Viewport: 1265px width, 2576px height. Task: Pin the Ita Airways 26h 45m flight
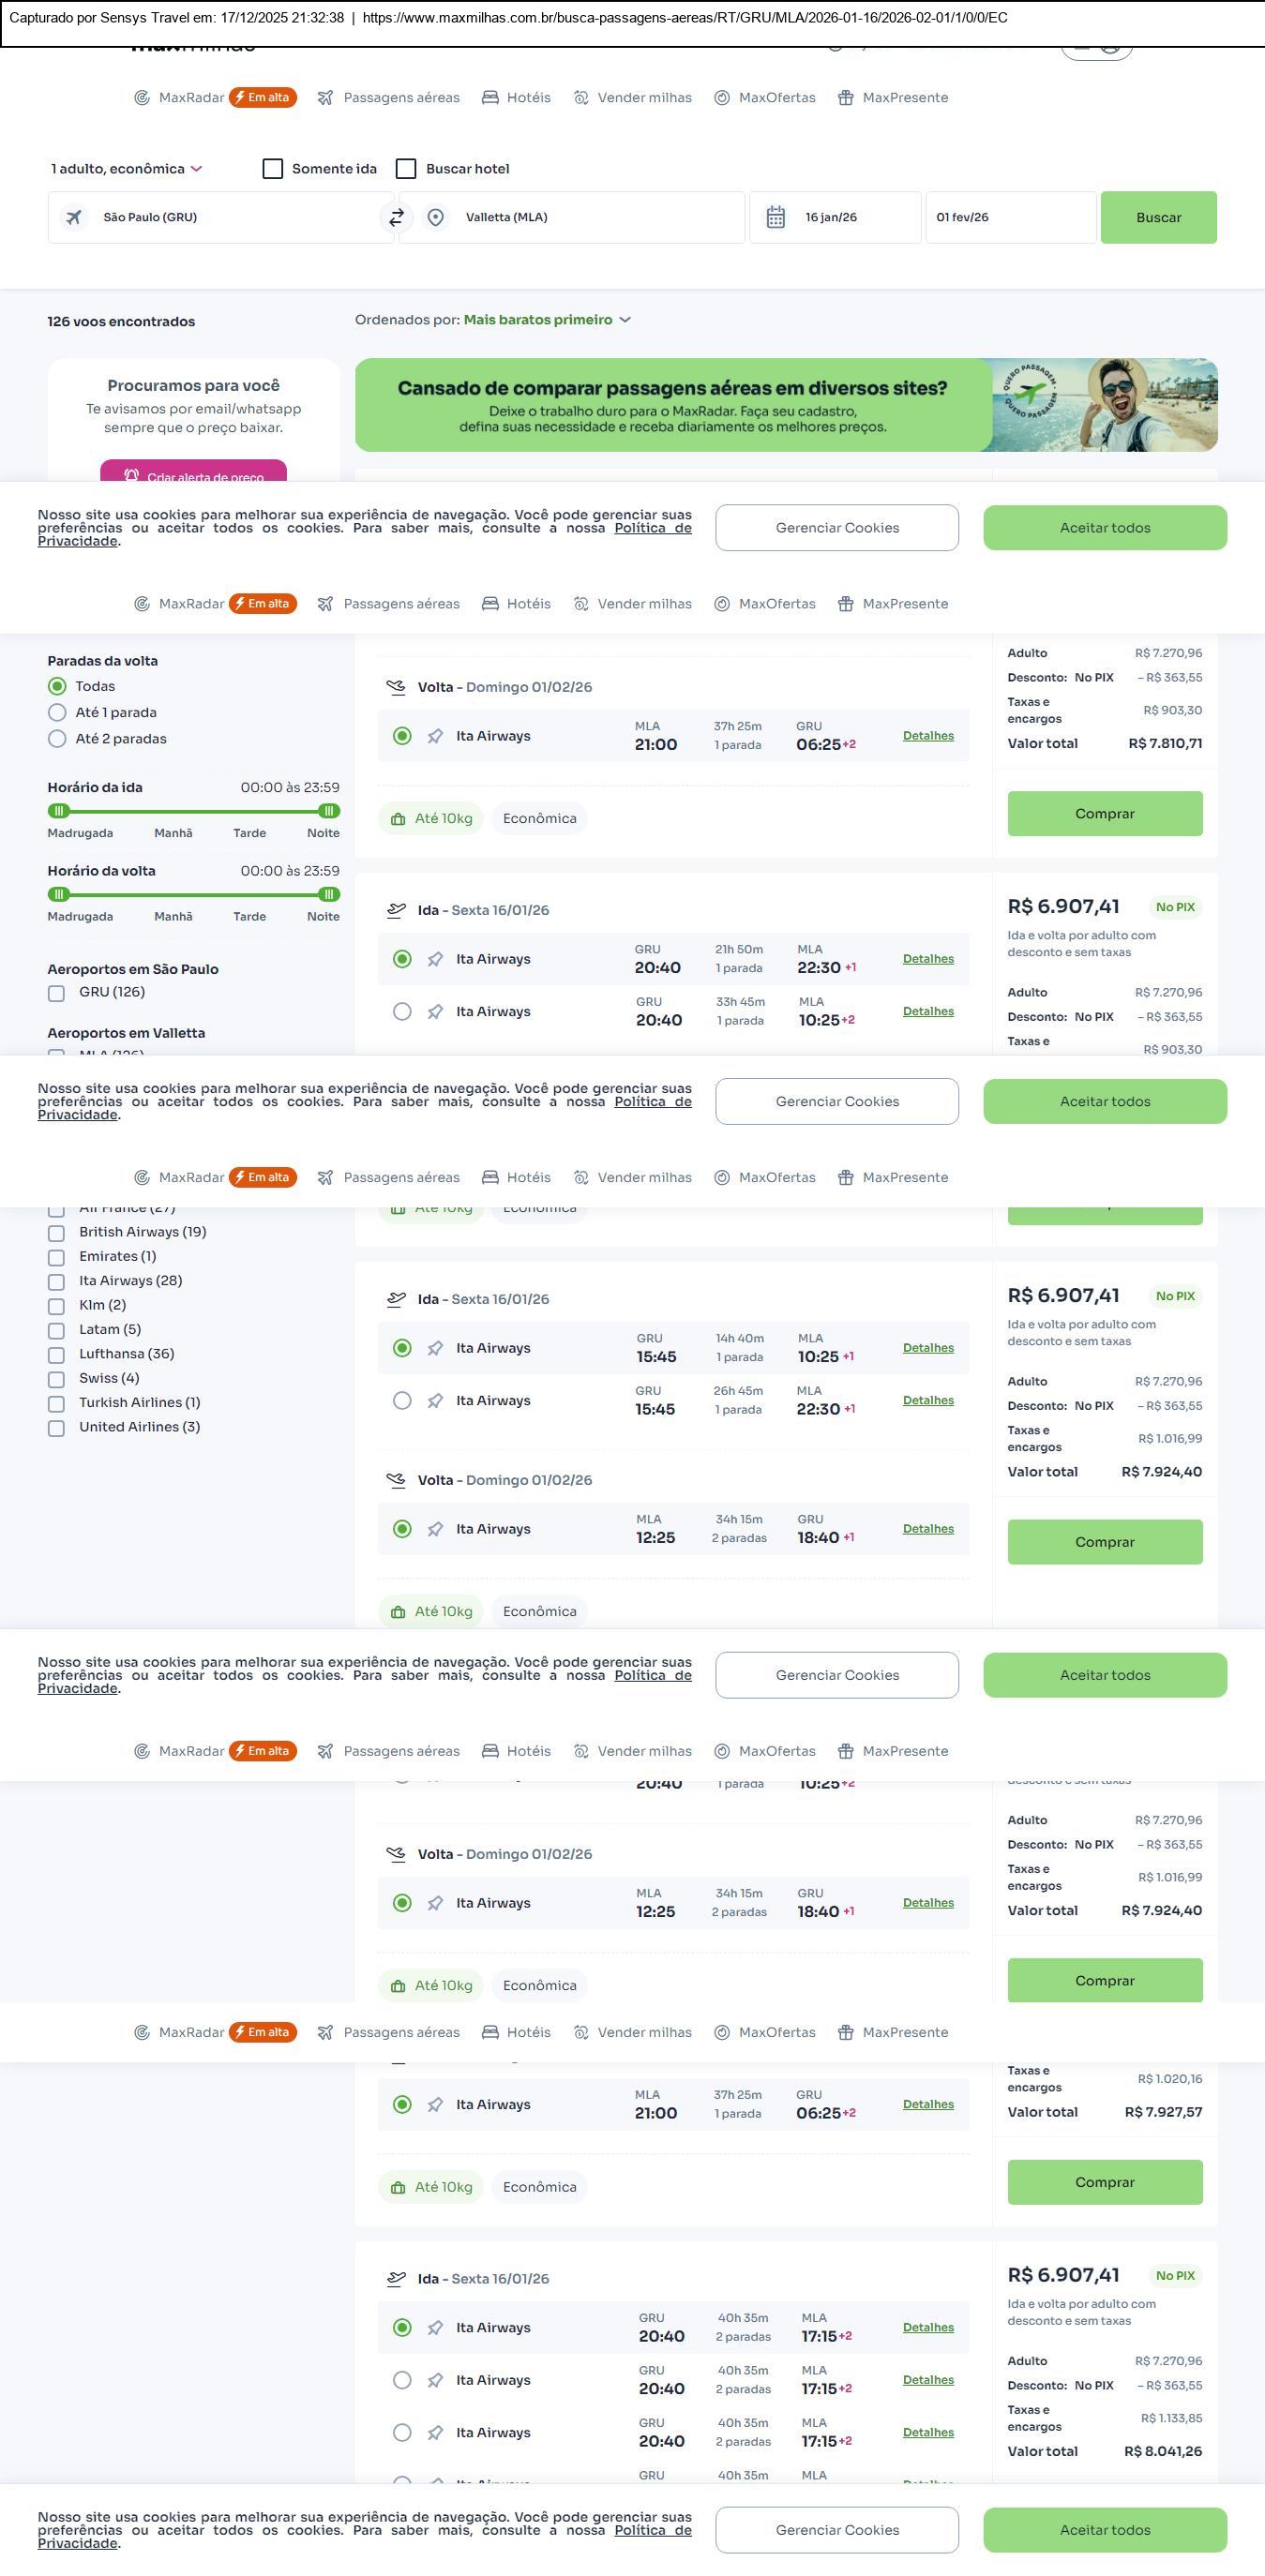pos(435,1401)
